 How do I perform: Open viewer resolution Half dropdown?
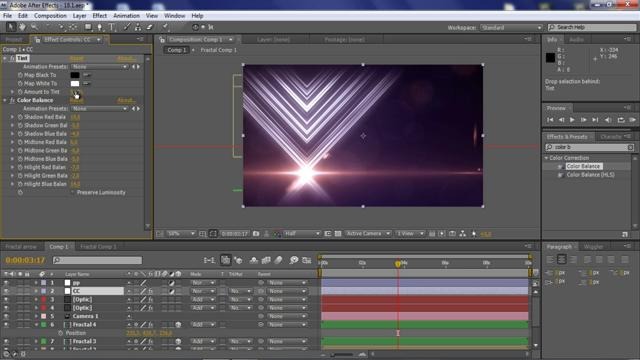pyautogui.click(x=302, y=234)
